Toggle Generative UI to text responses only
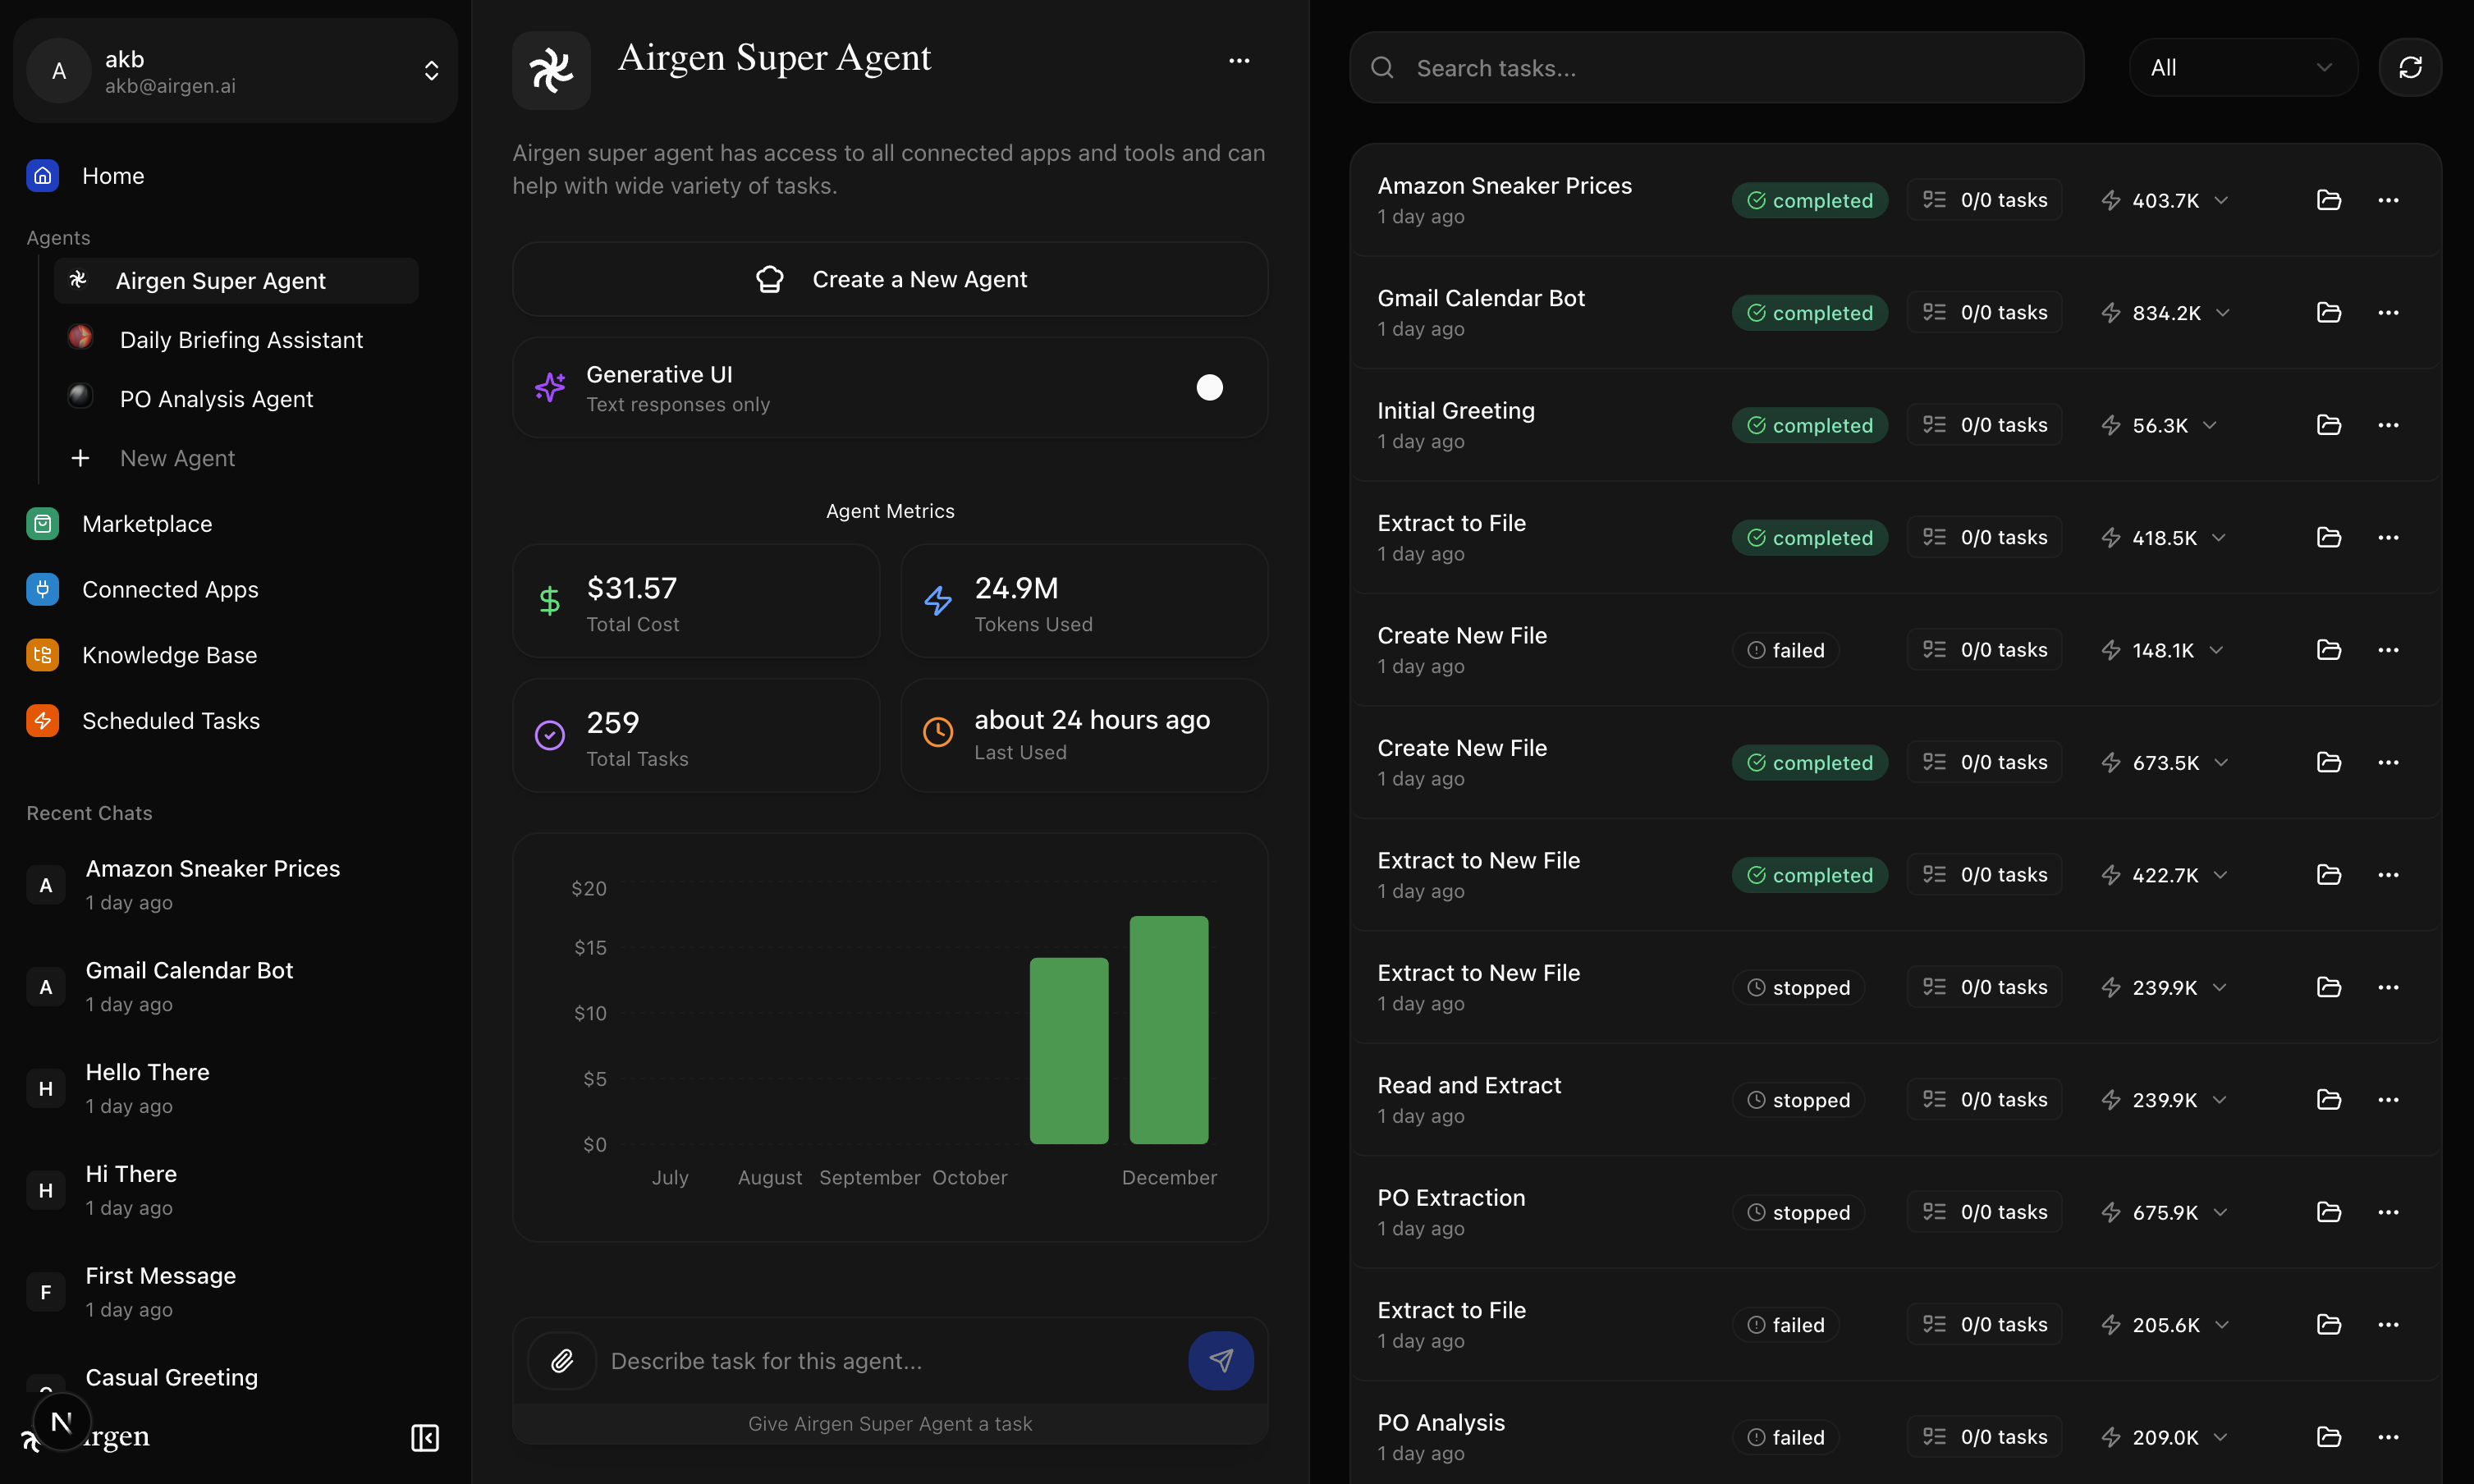Image resolution: width=2474 pixels, height=1484 pixels. click(1210, 387)
